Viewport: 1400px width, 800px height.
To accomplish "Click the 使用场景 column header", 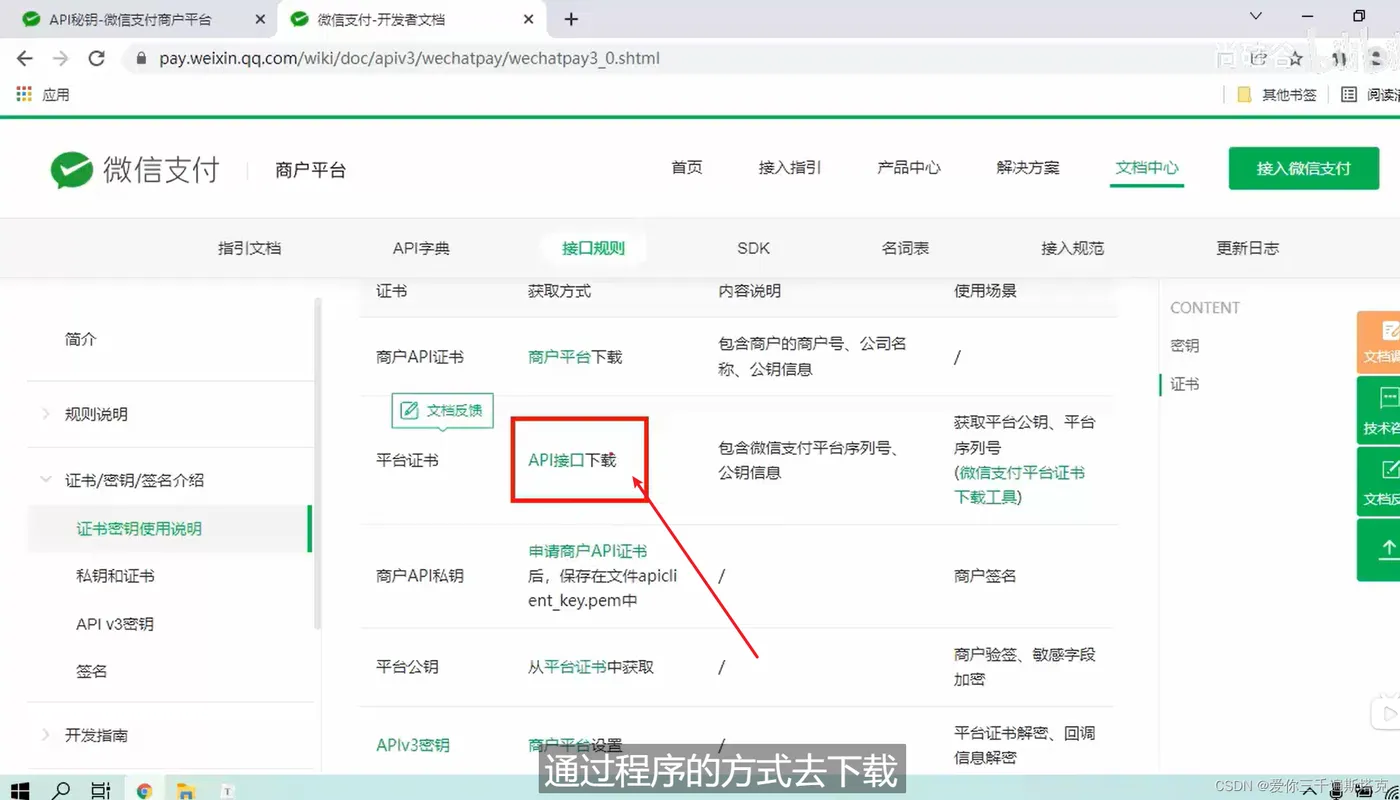I will click(x=985, y=291).
